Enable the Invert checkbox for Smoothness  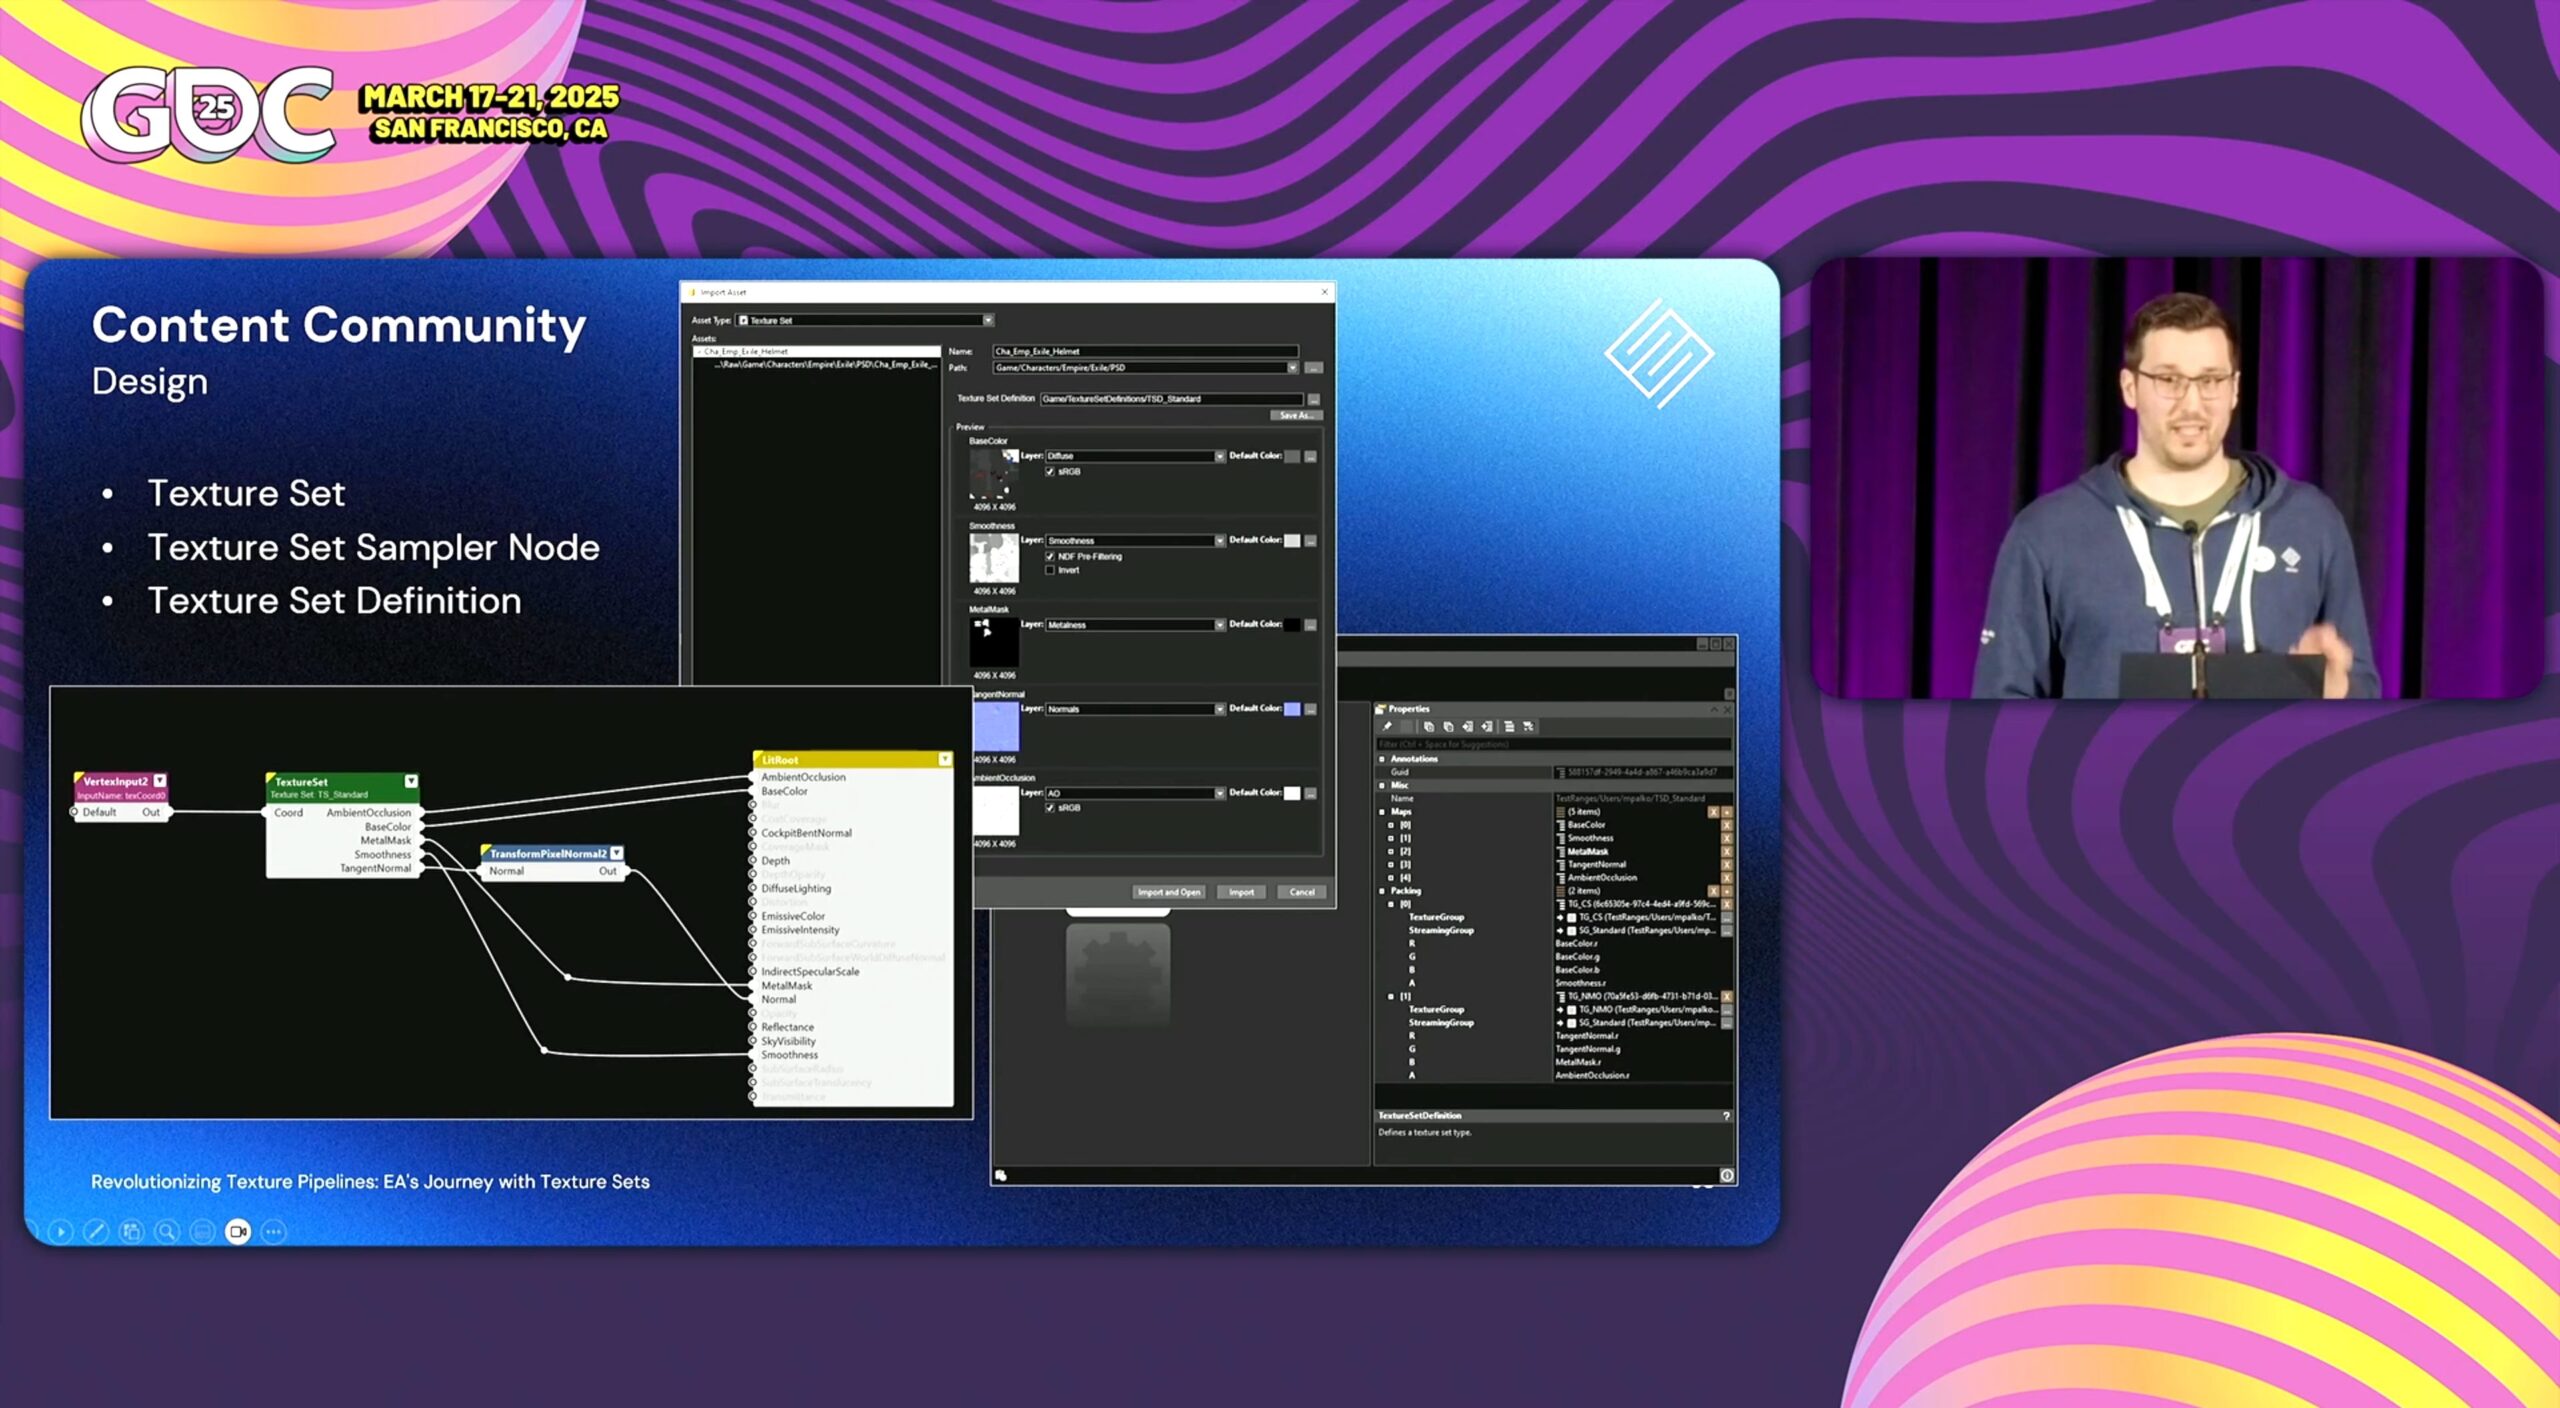[x=1050, y=570]
